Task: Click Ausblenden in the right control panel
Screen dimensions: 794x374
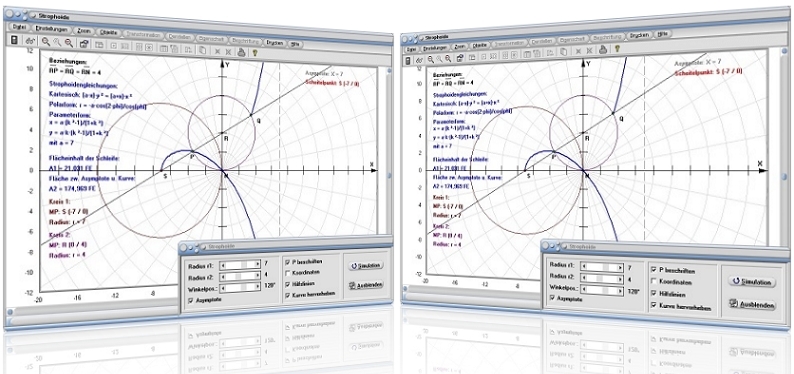Action: pos(752,305)
